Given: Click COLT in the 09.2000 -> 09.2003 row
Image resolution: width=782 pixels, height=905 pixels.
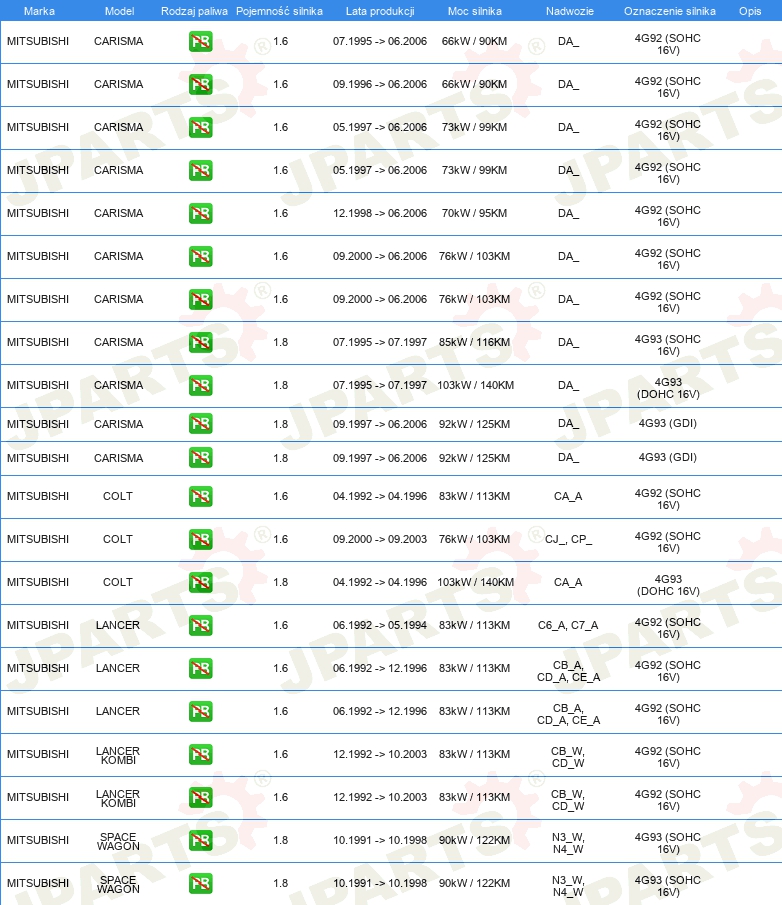Looking at the screenshot, I should 118,539.
